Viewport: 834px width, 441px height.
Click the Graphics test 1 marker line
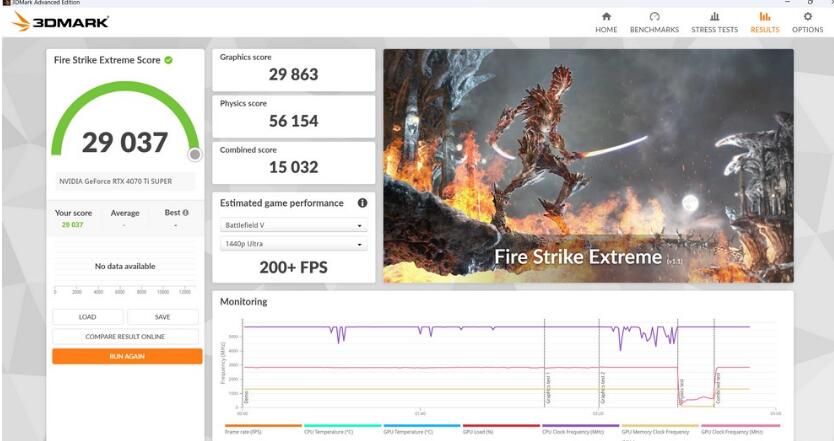pyautogui.click(x=545, y=363)
